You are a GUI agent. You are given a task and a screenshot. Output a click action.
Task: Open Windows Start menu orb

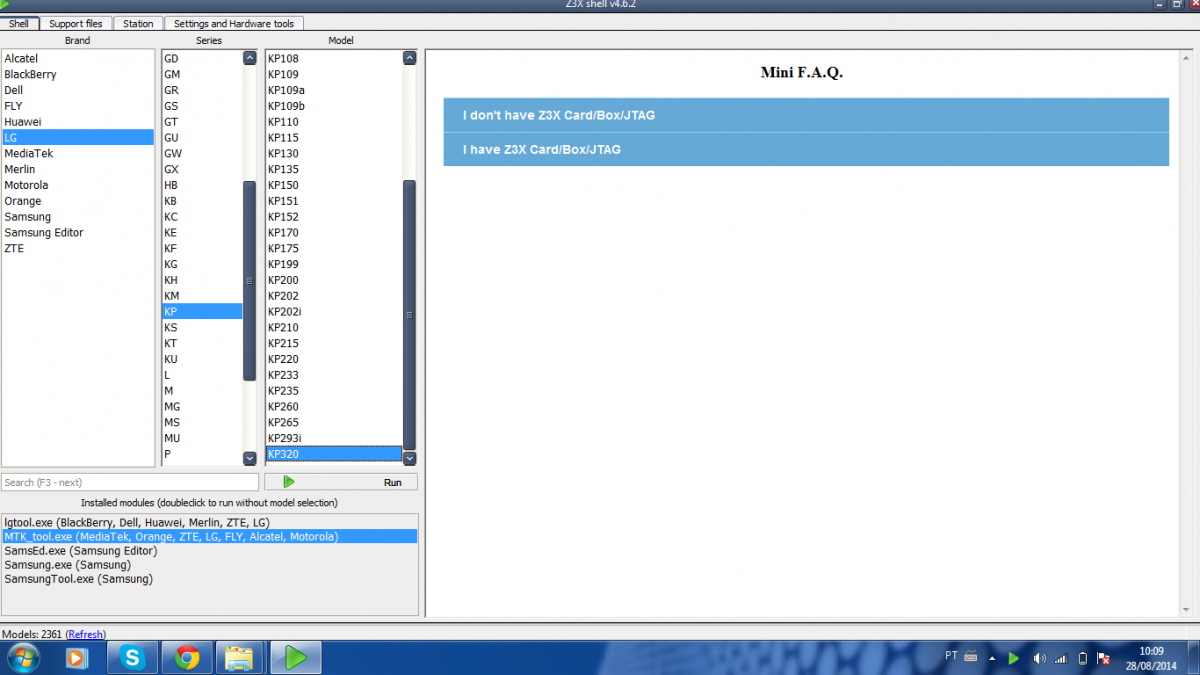[x=22, y=657]
